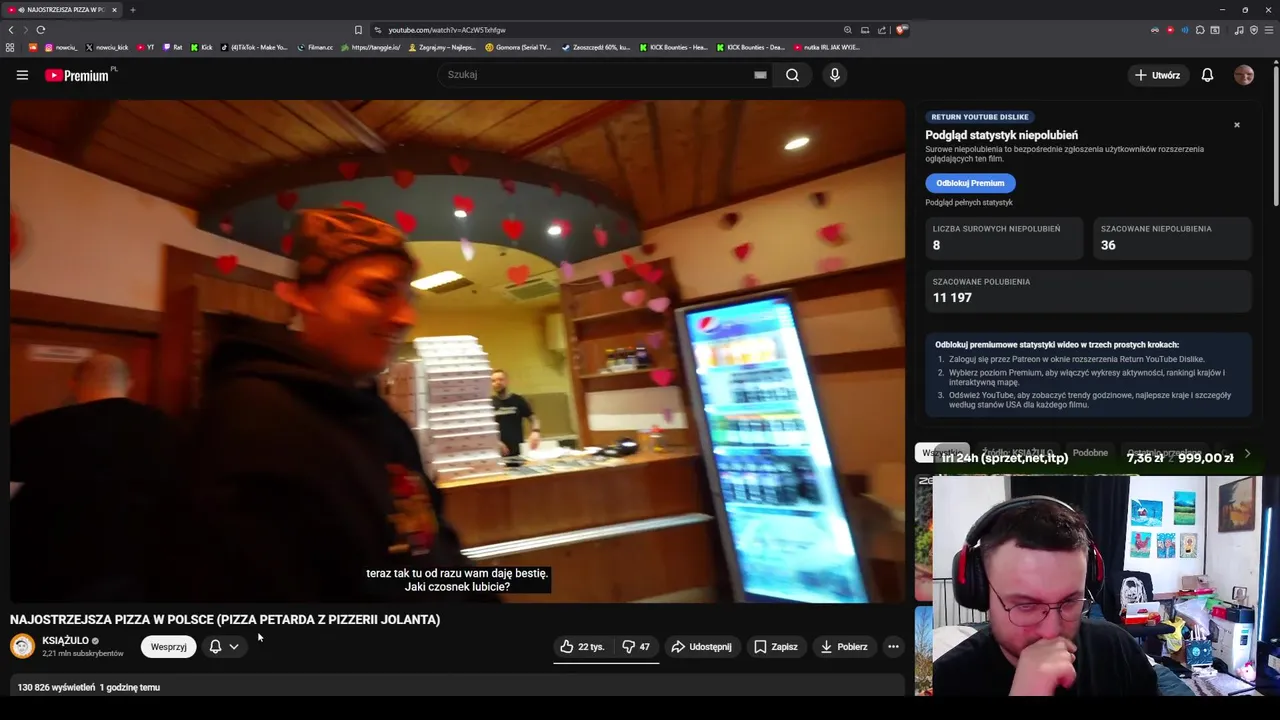
Task: Open the nowciu_ Instagram bookmark
Action: (61, 47)
